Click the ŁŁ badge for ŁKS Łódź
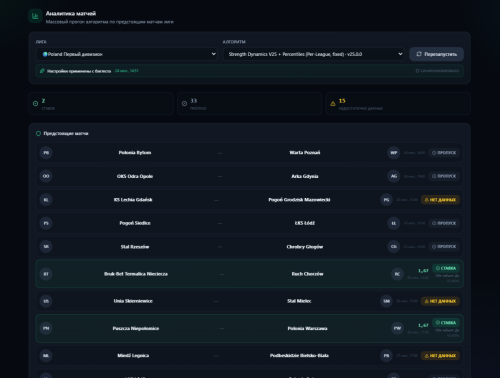The image size is (500, 378). tap(394, 223)
